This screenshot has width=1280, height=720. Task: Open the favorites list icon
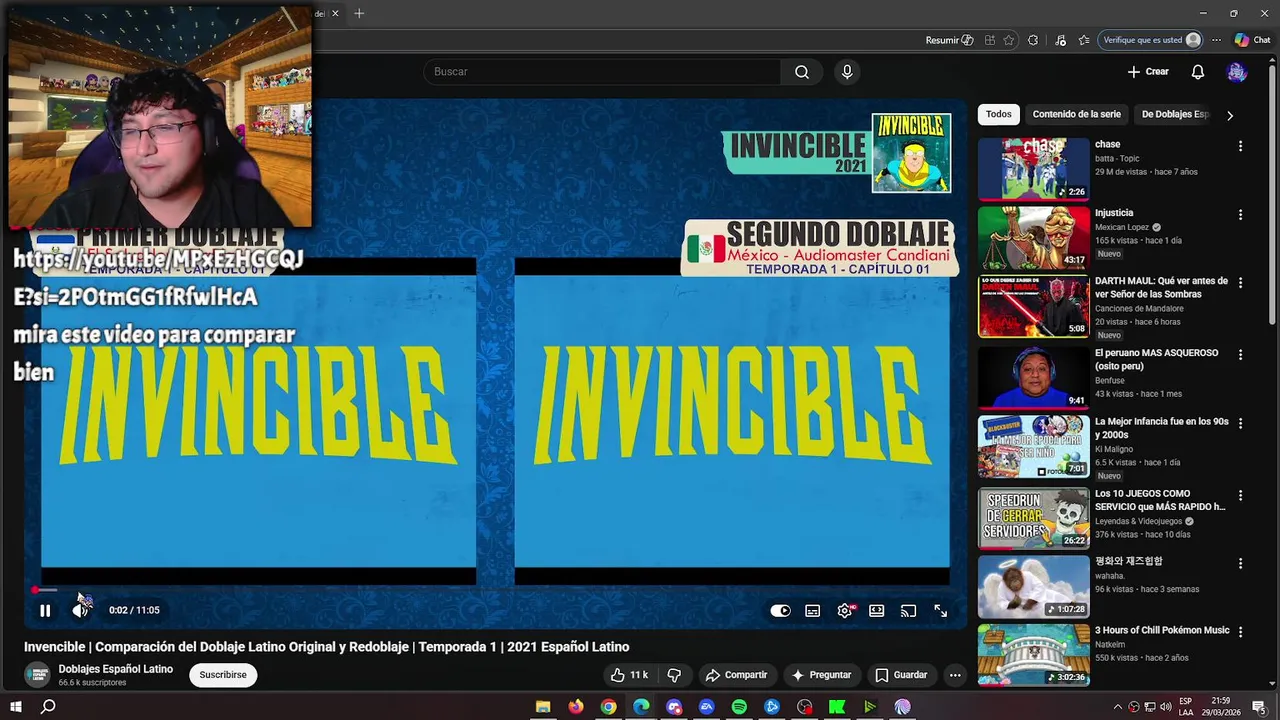(x=1084, y=40)
